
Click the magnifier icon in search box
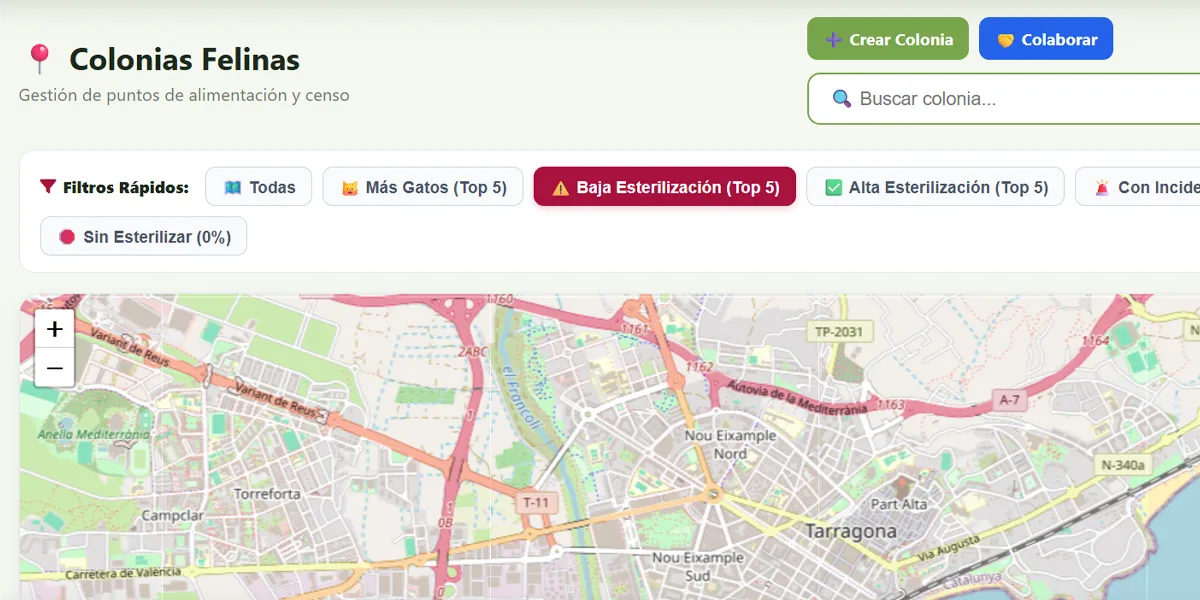coord(842,99)
